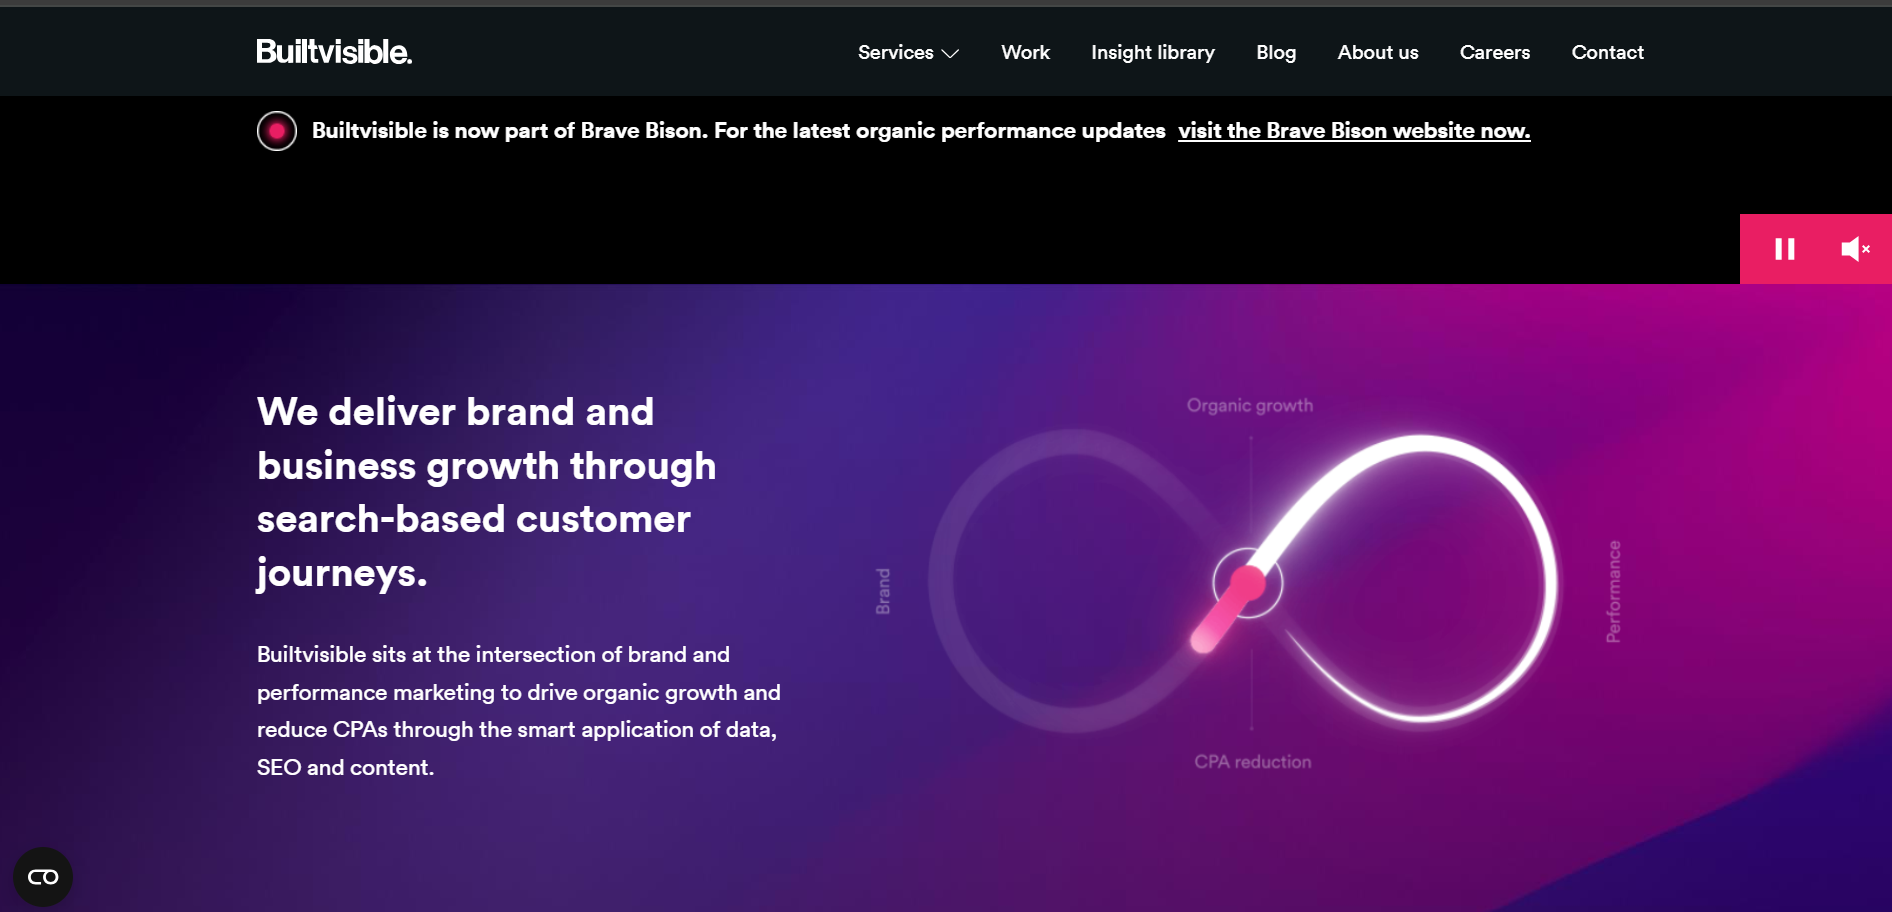Open the Insight library page
Screen dimensions: 1892x912
[1153, 52]
